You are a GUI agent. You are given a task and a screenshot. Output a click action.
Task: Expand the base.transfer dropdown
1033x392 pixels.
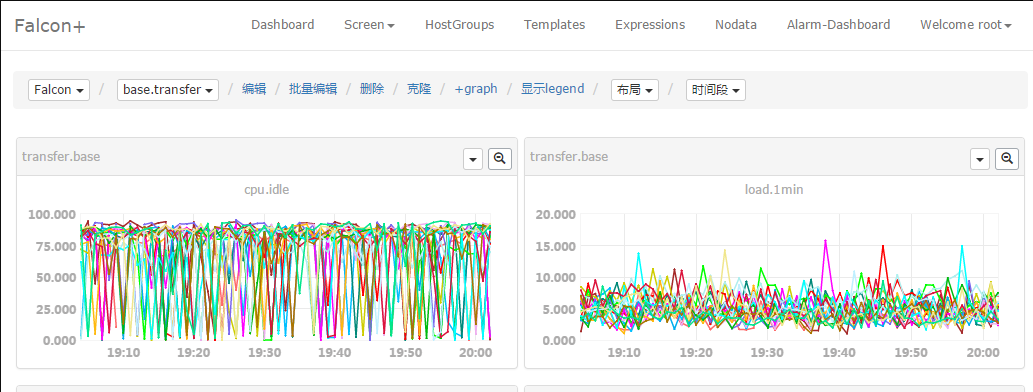[x=168, y=90]
